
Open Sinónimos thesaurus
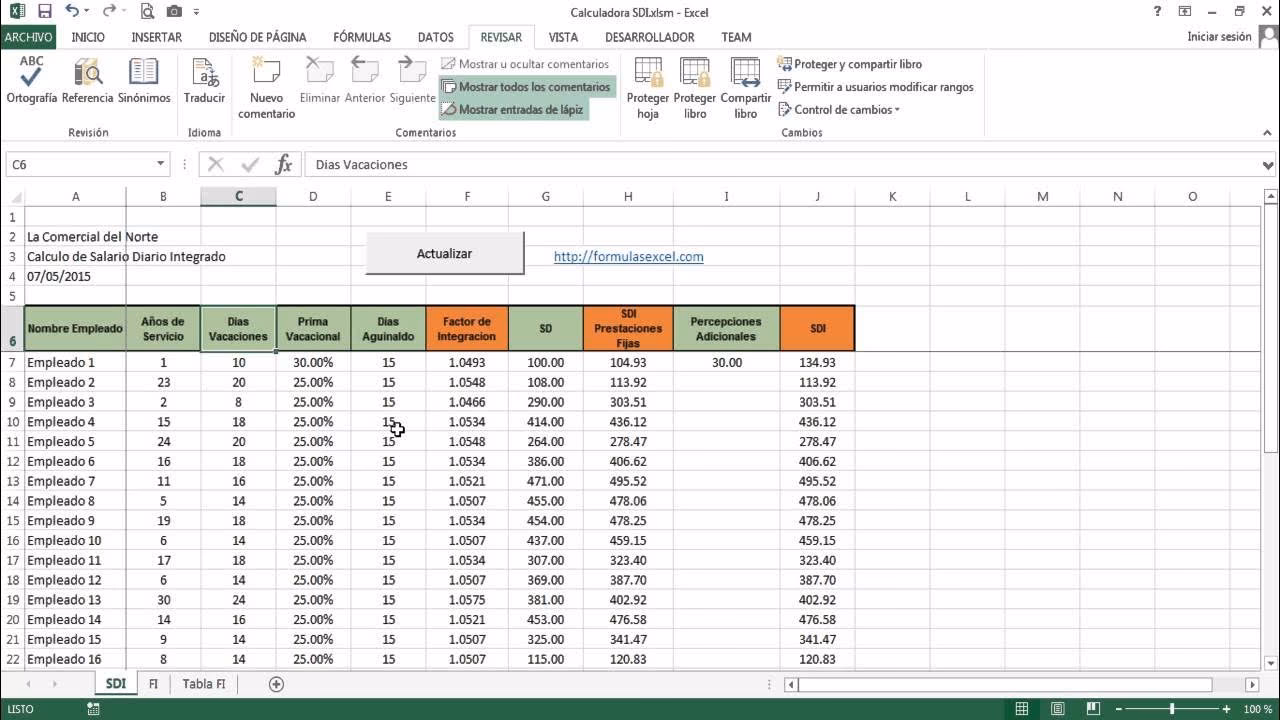pyautogui.click(x=144, y=80)
